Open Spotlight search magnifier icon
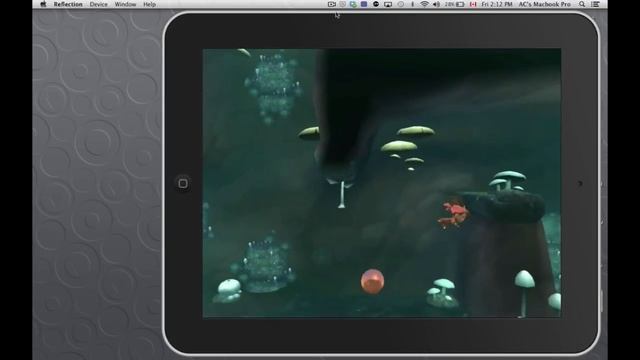This screenshot has width=640, height=360. (x=582, y=4)
